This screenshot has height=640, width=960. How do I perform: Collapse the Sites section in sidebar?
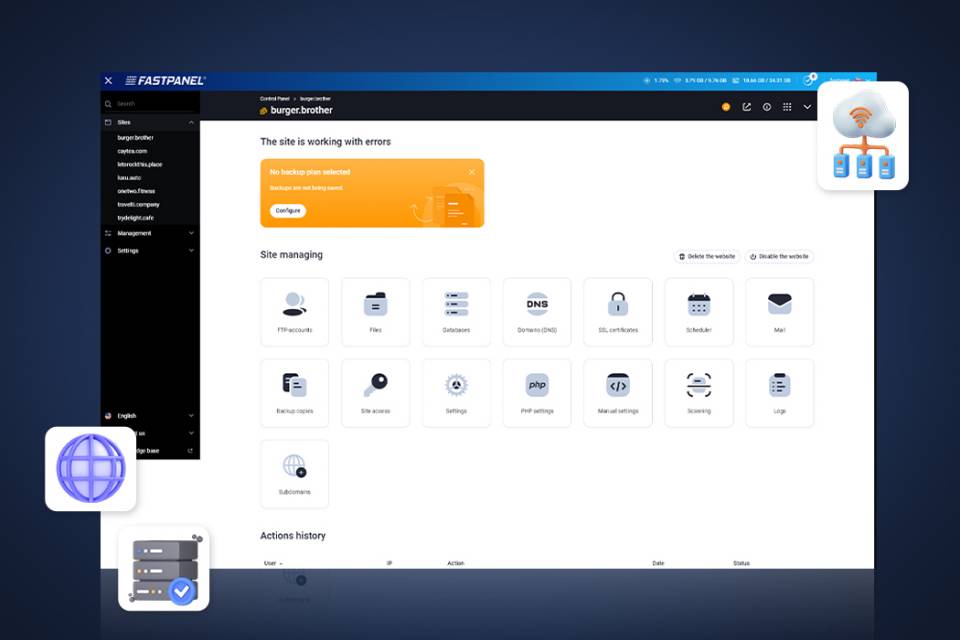[150, 121]
